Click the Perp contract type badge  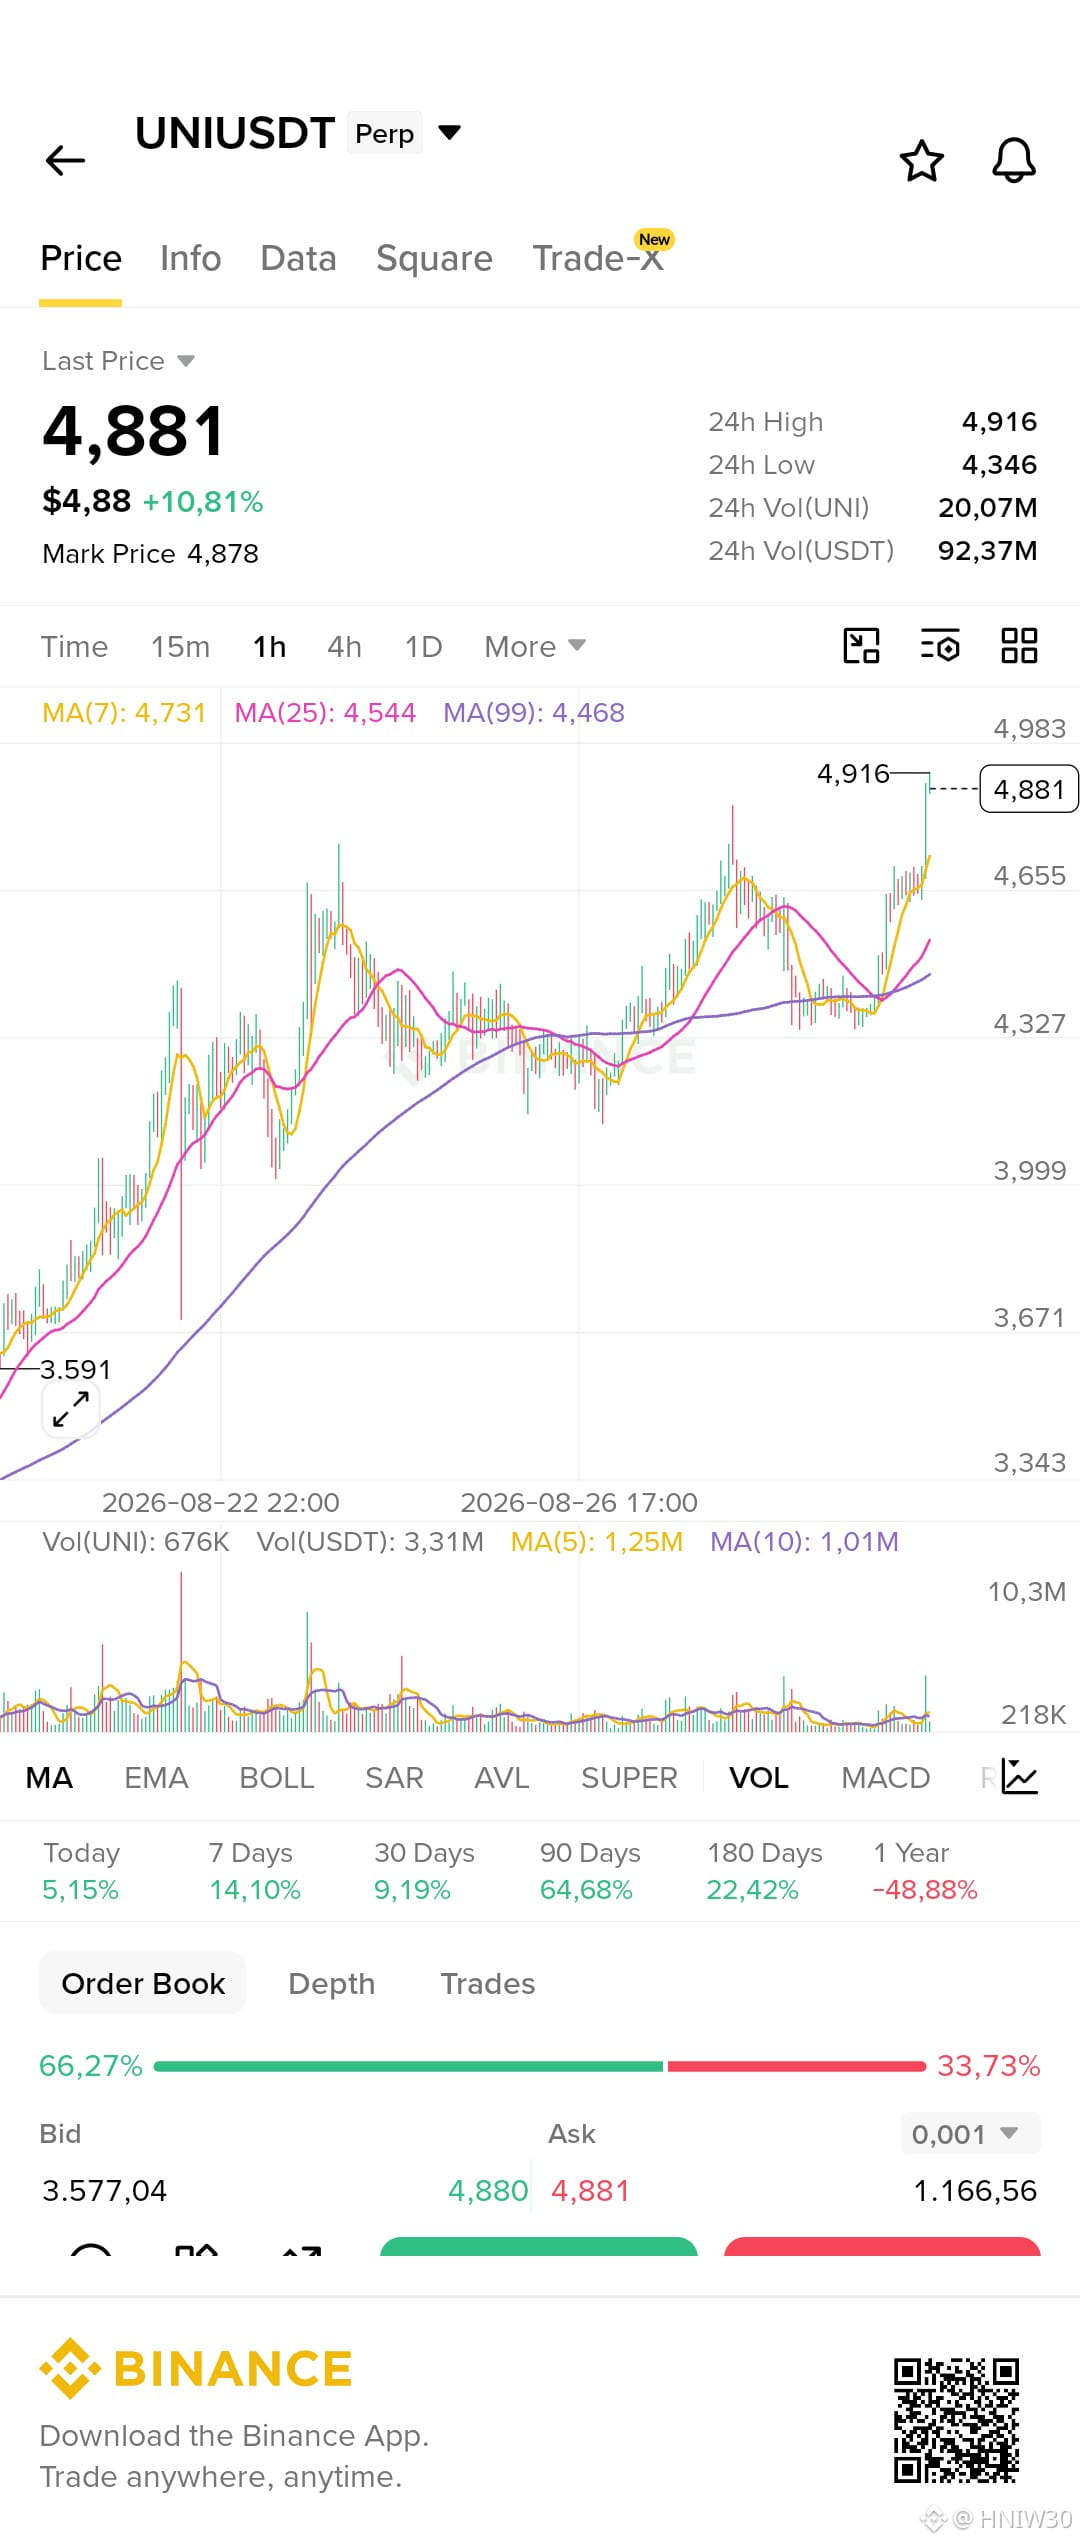384,133
